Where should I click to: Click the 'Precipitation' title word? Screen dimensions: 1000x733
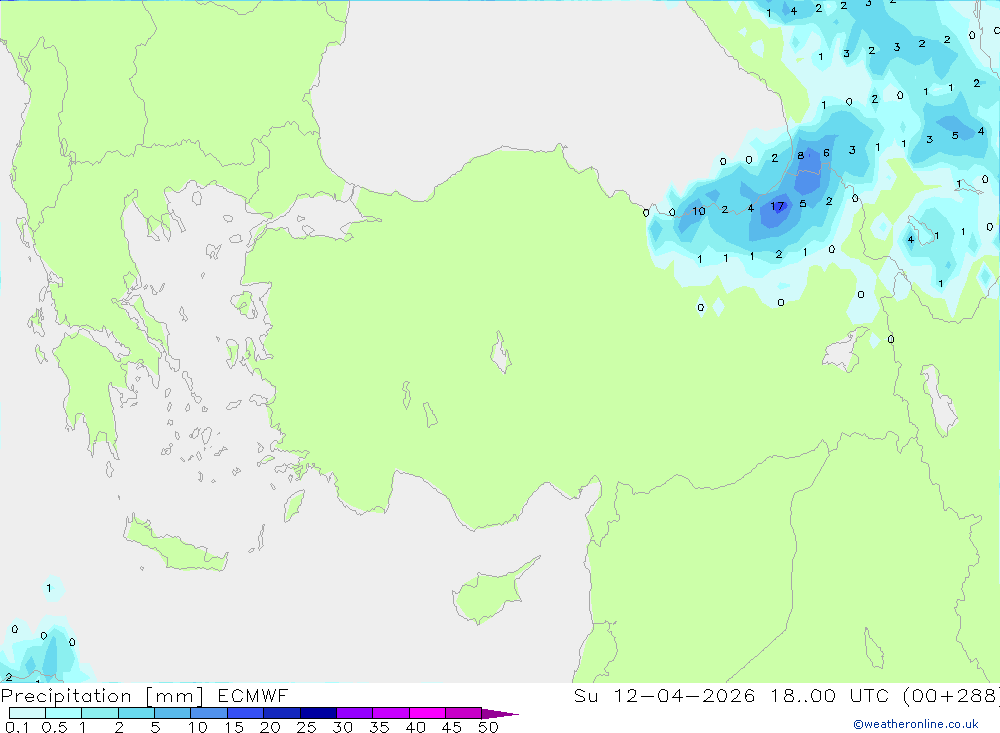point(66,696)
